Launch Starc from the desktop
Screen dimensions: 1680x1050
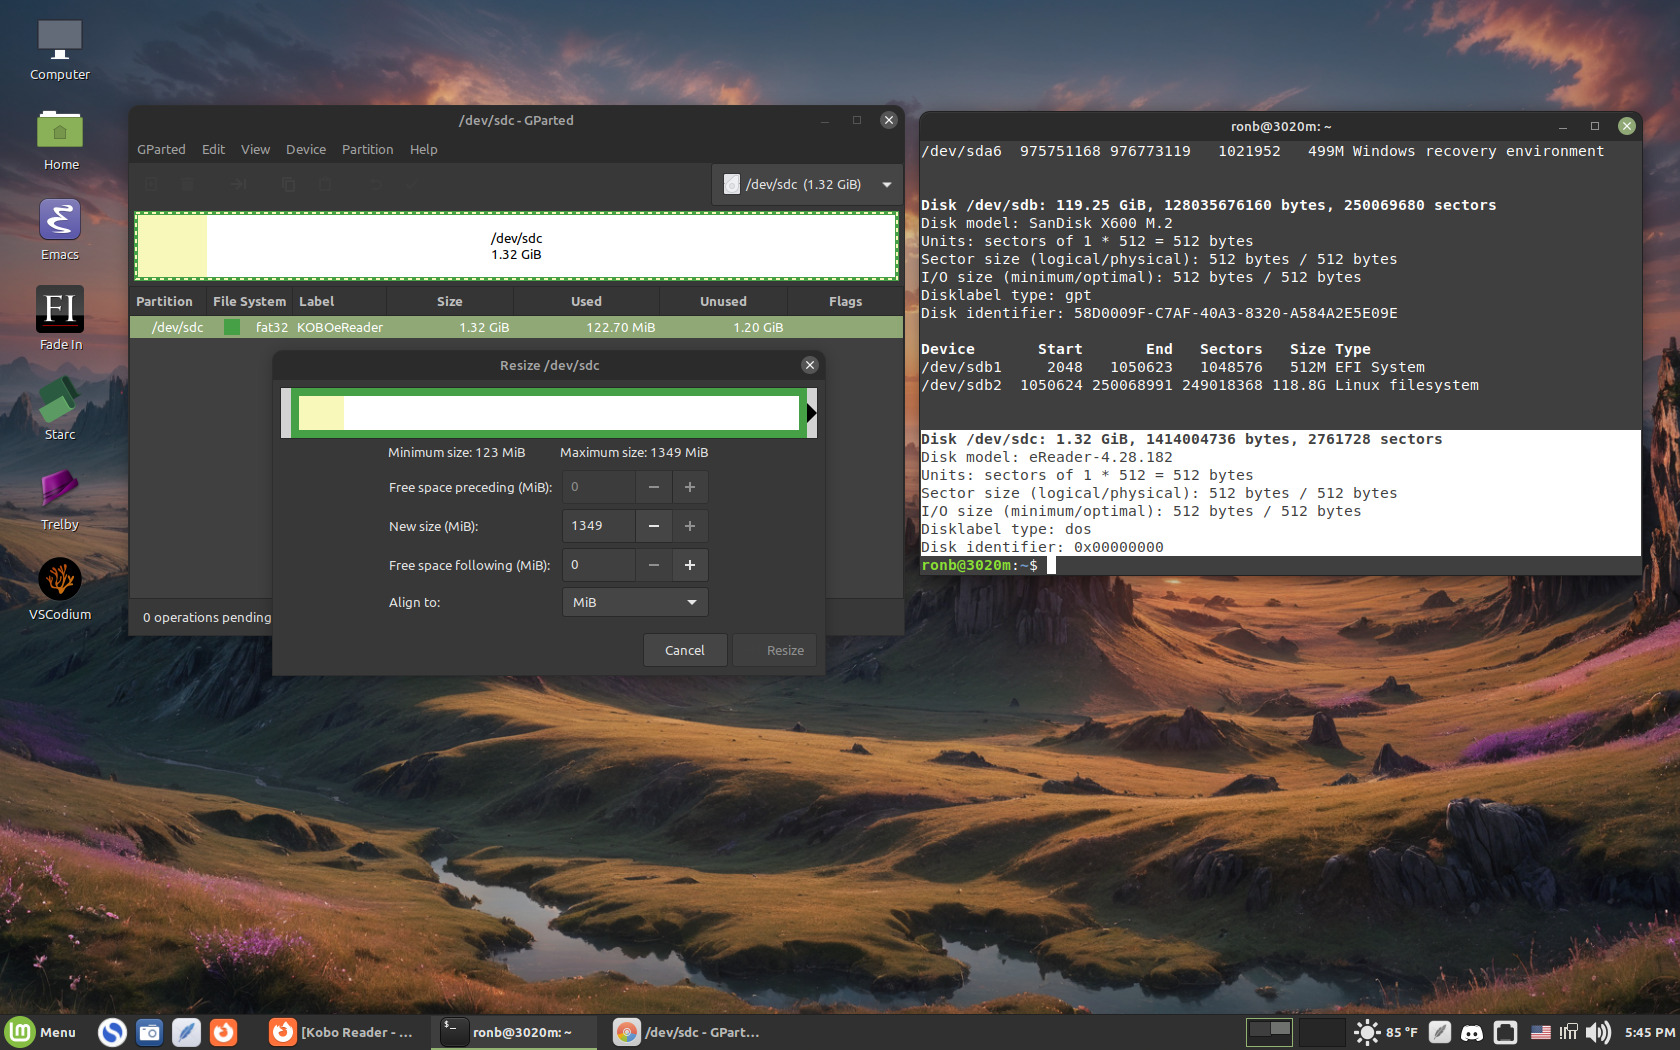pyautogui.click(x=60, y=409)
